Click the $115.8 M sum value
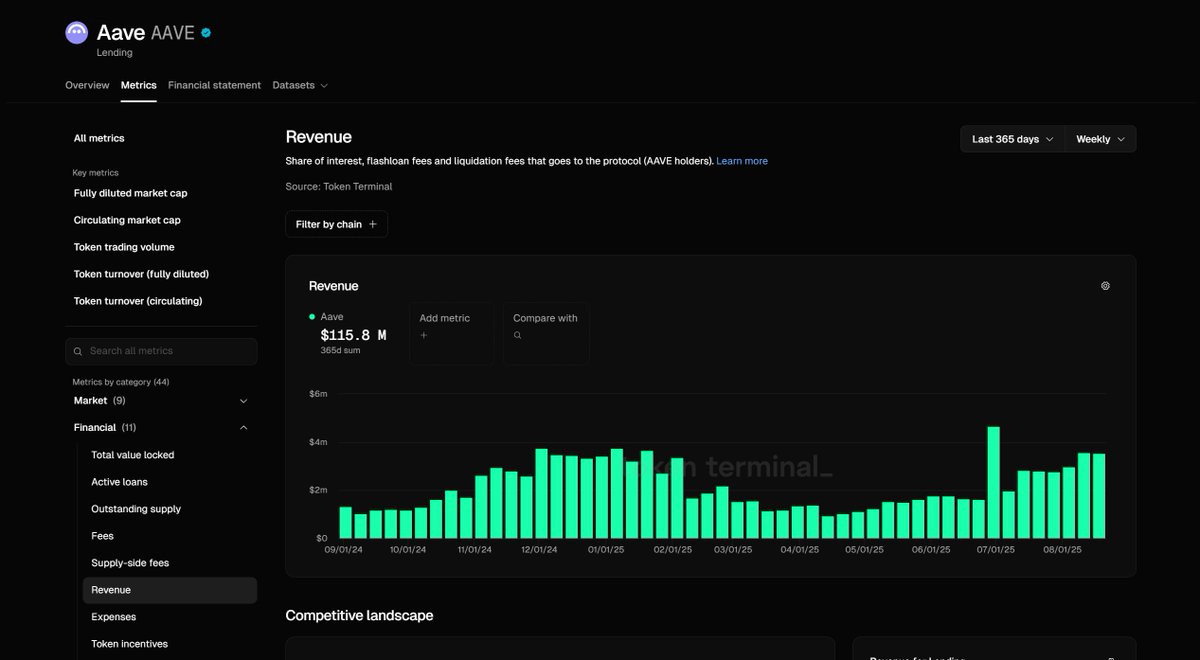1200x660 pixels. point(353,336)
